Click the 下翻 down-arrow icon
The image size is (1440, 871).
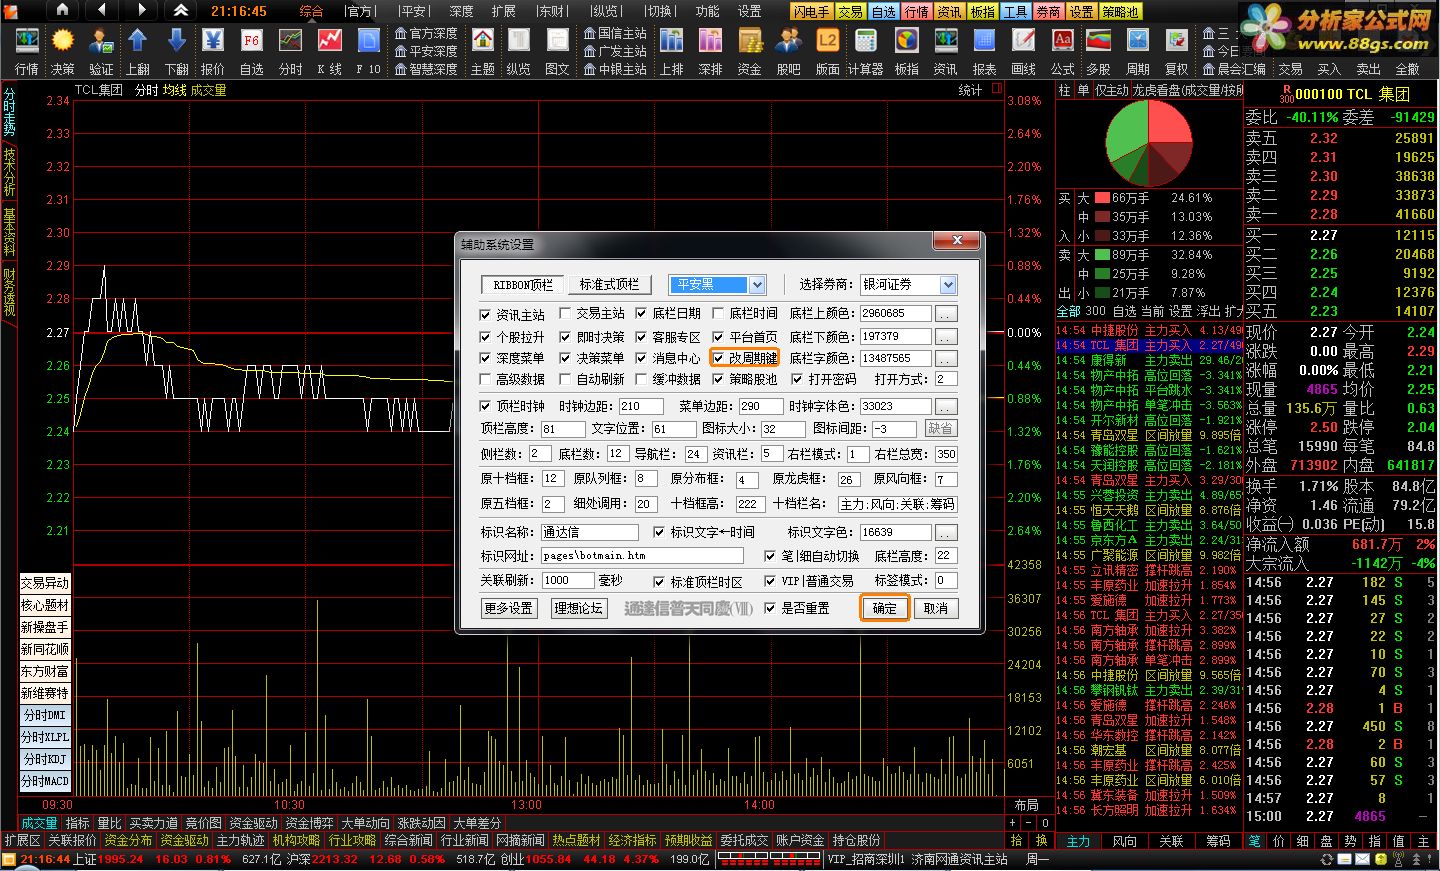[x=176, y=51]
